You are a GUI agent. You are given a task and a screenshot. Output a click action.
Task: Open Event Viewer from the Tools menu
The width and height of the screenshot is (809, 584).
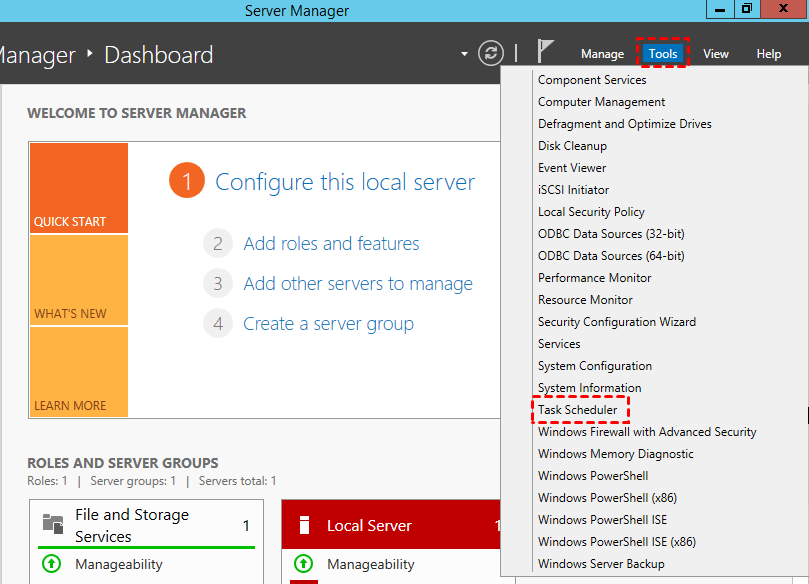click(x=570, y=167)
